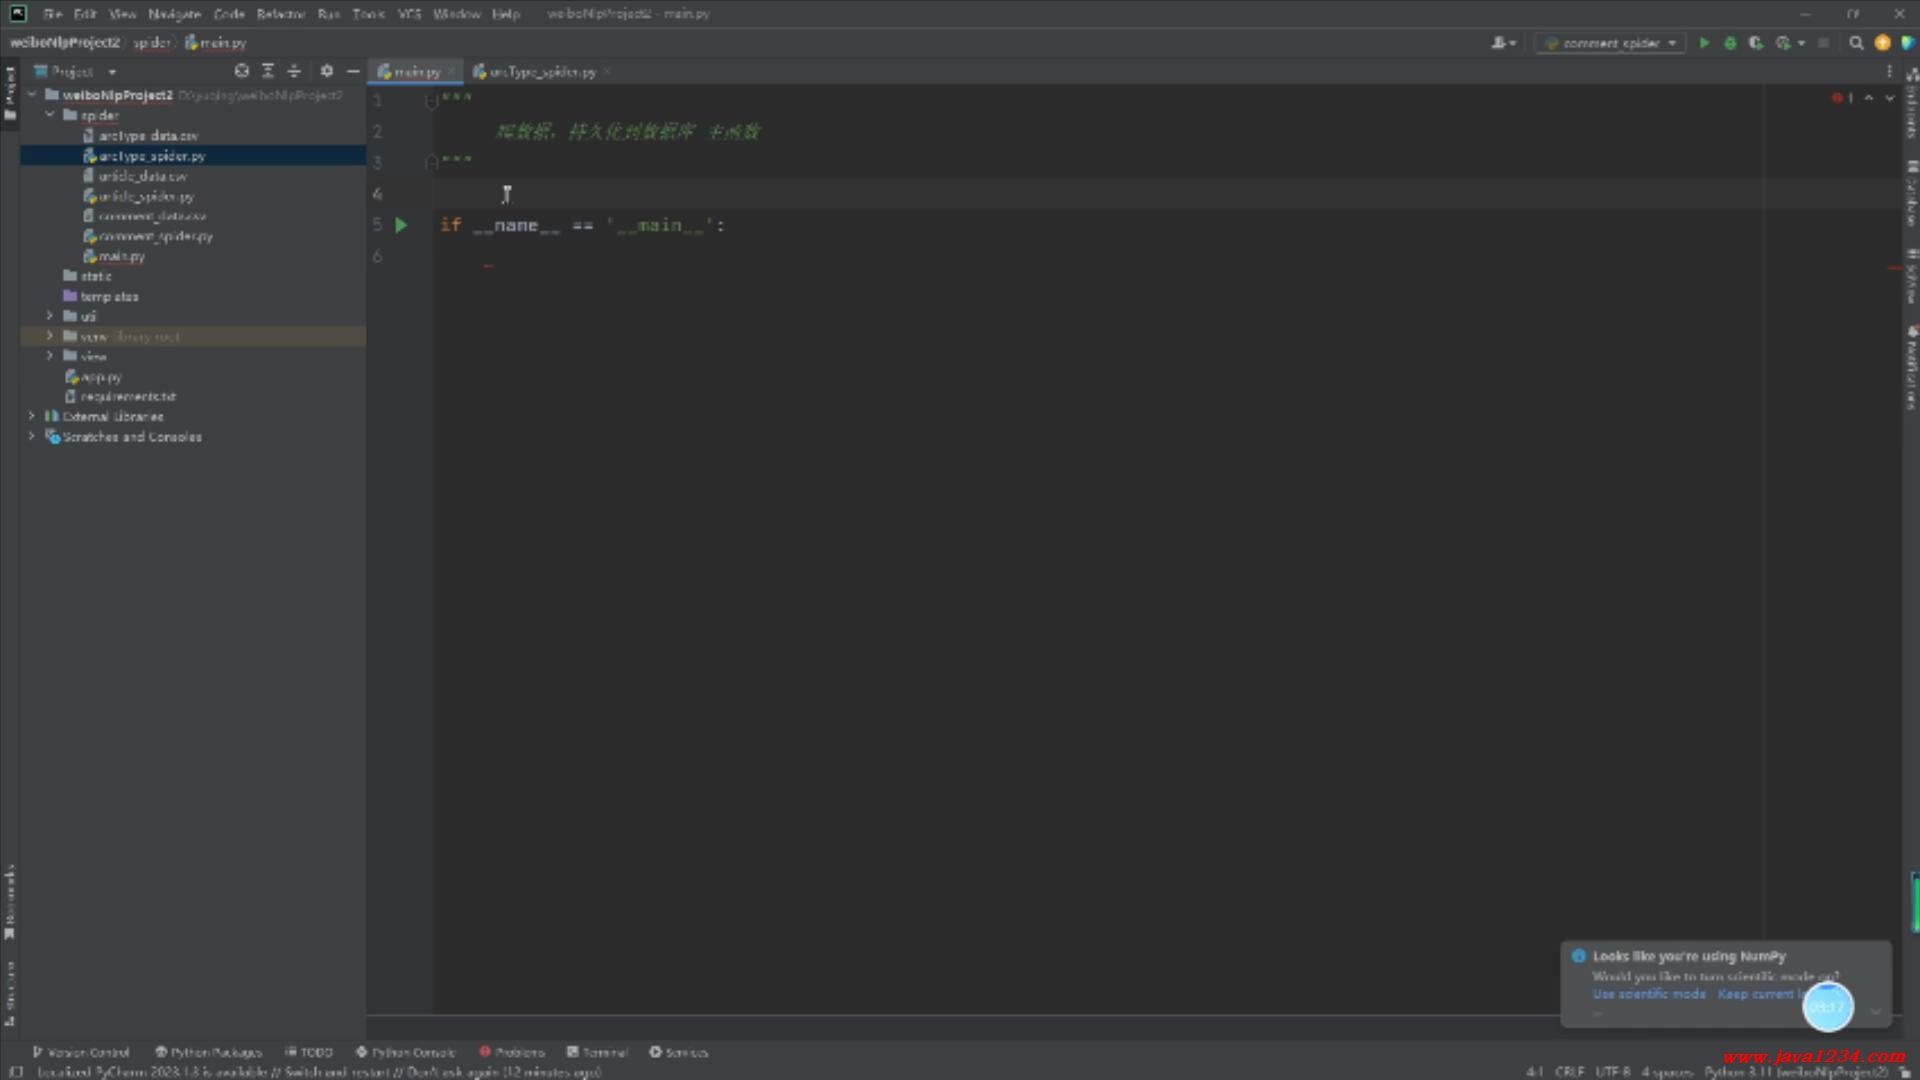Collapse the spider folder

pyautogui.click(x=50, y=115)
